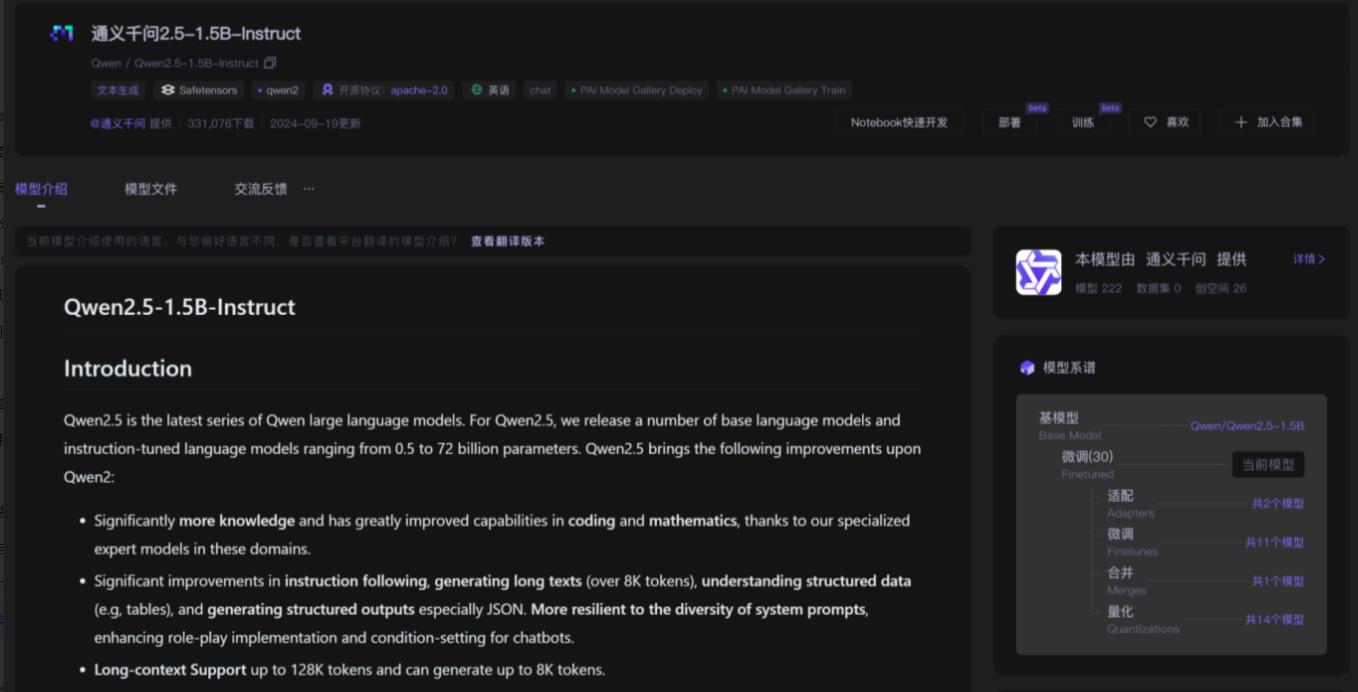Click the PAI Model Gallery Train tag
The height and width of the screenshot is (692, 1358).
(x=784, y=90)
